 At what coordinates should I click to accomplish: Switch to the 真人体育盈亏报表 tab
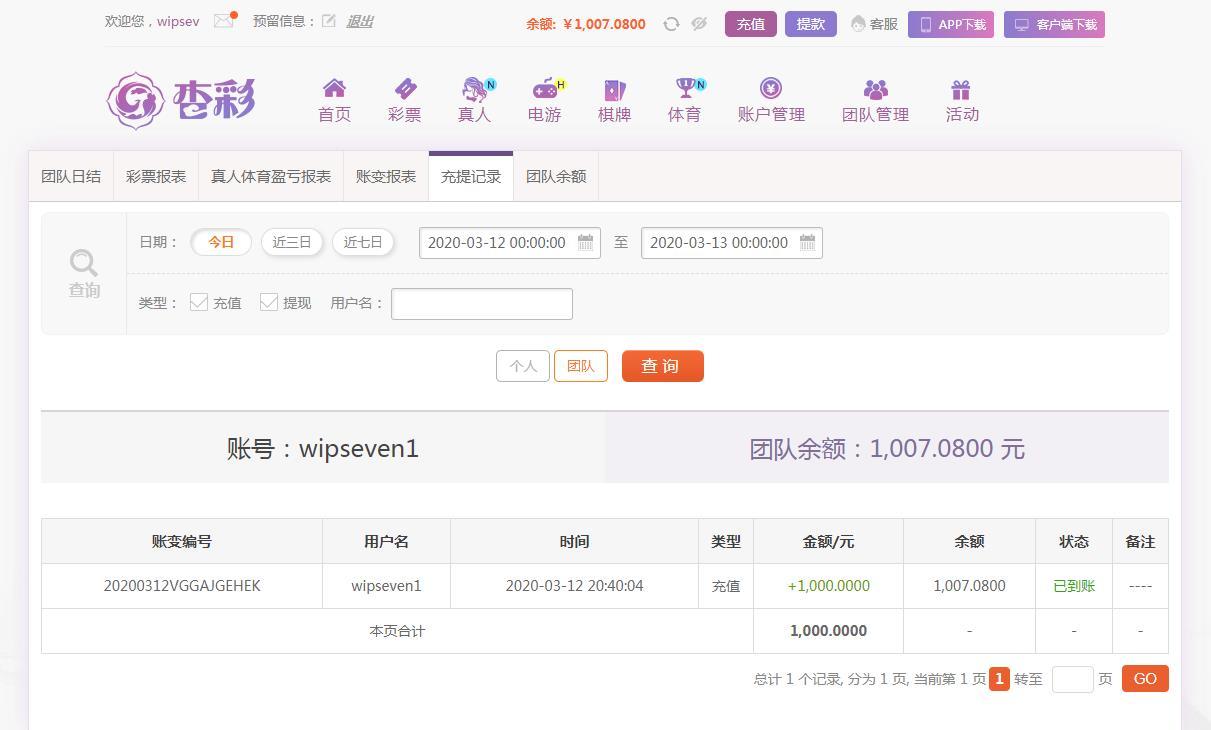[x=271, y=176]
